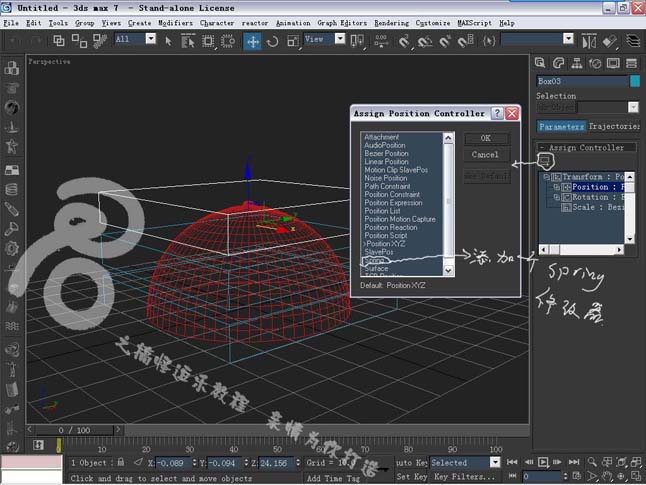646x485 pixels.
Task: Click reactor Water waves icon
Action: 12,326
